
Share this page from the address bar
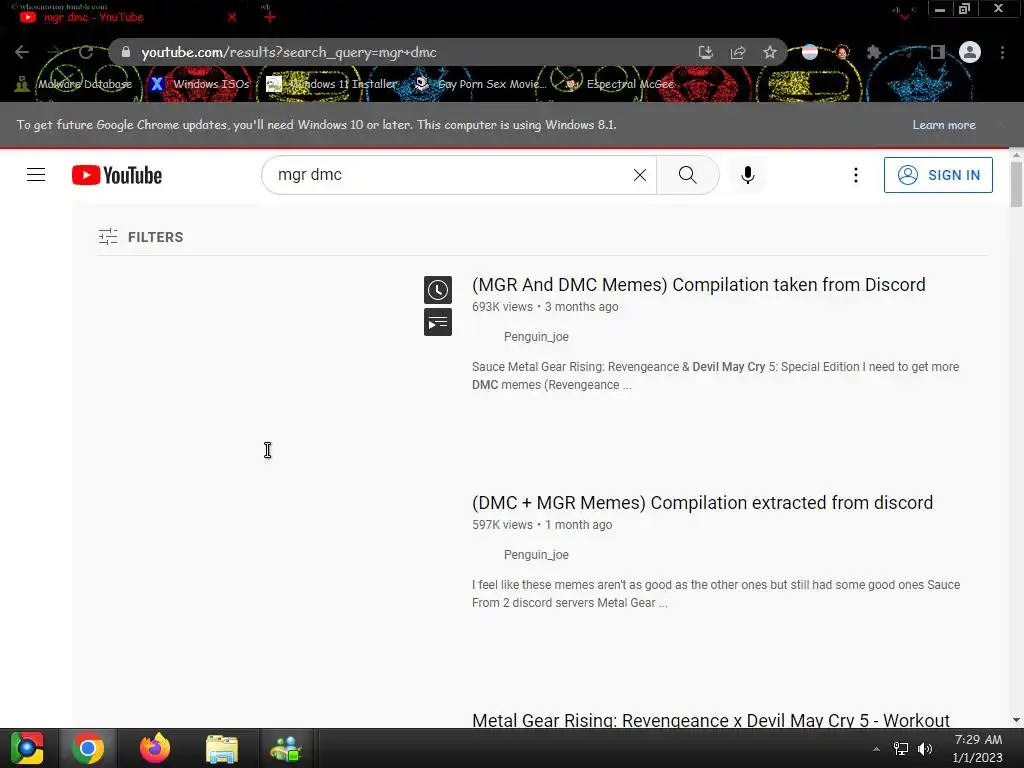coord(738,52)
